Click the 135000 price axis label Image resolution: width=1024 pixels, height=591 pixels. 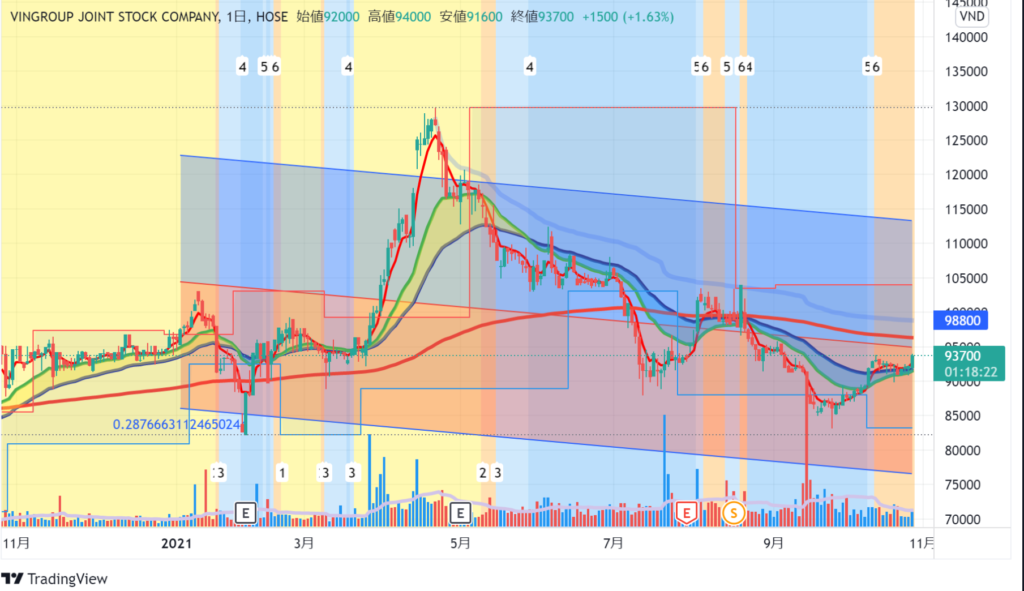coord(966,71)
